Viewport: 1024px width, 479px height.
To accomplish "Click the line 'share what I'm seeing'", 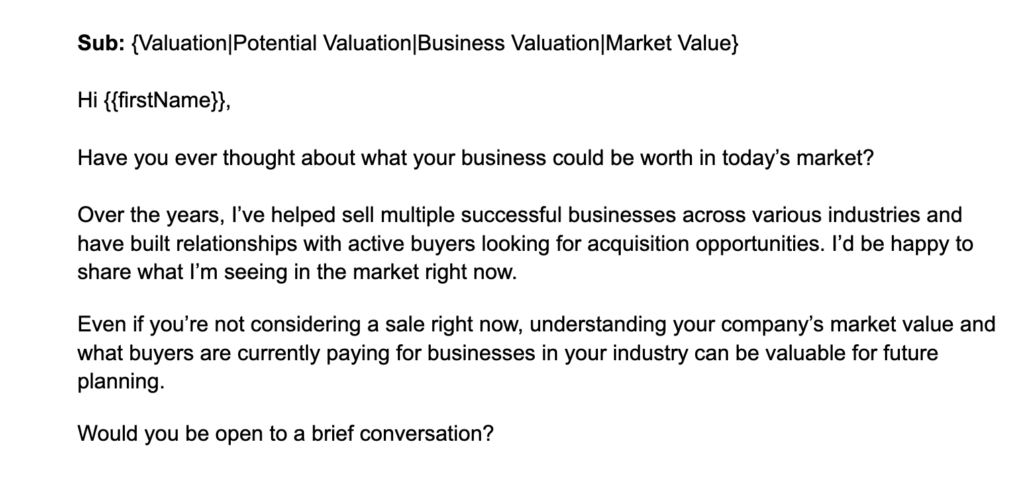I will click(297, 272).
